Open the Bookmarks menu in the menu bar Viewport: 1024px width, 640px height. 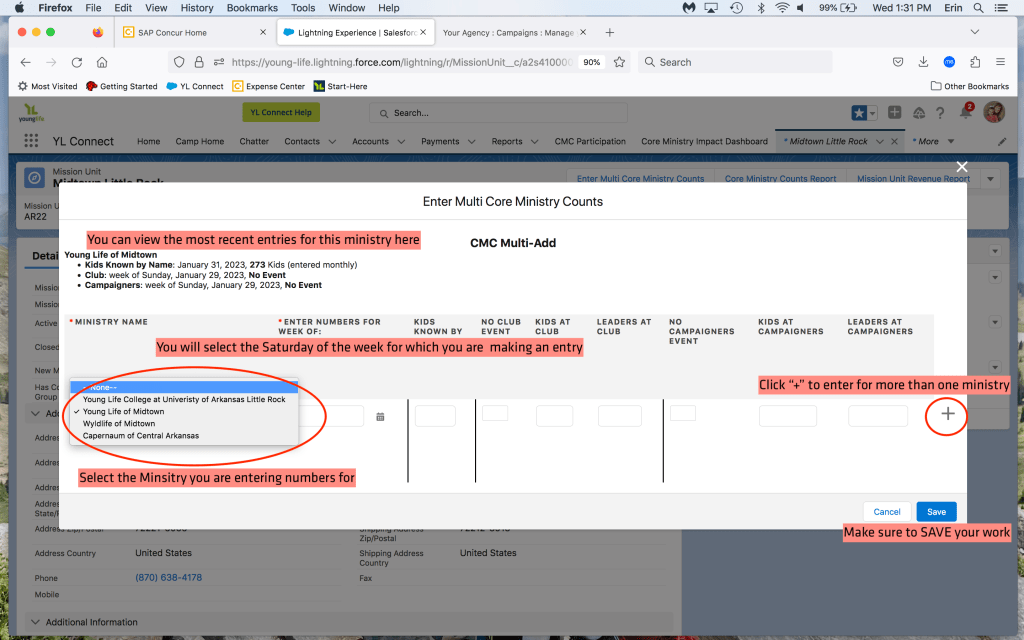pyautogui.click(x=251, y=8)
